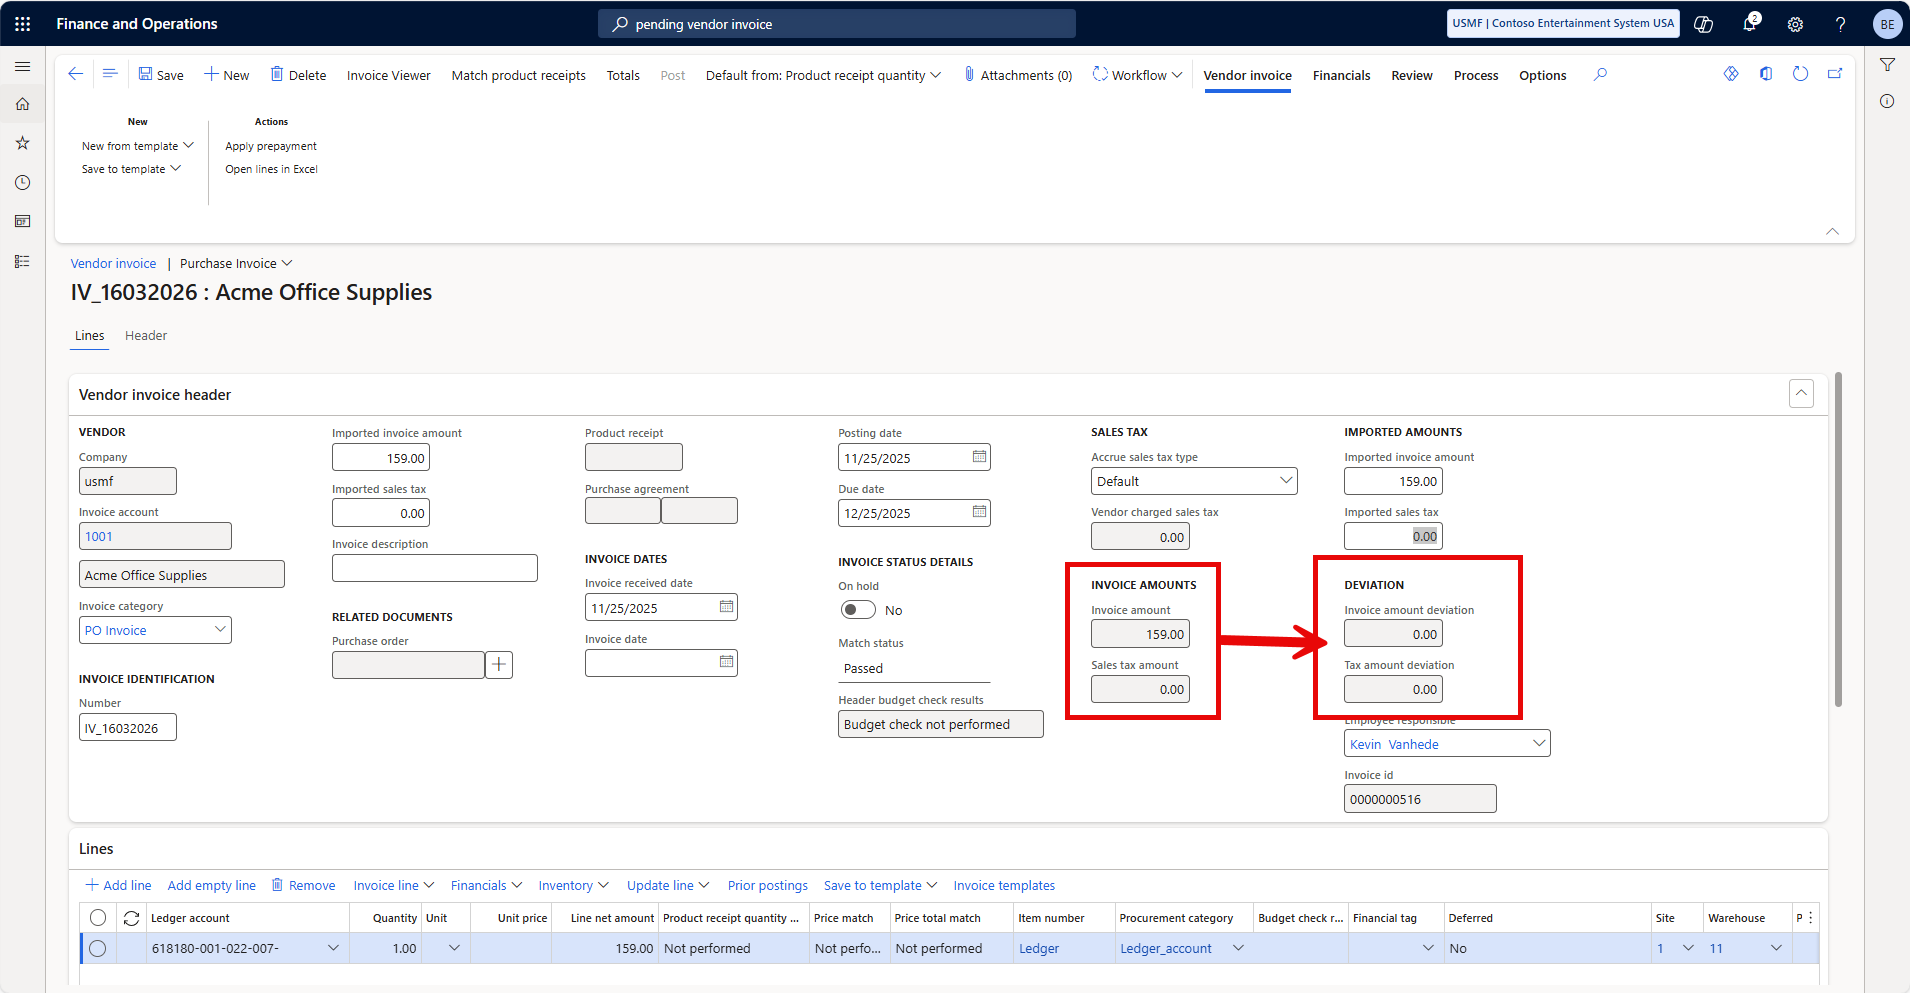Click the plus button beside Purchase order
This screenshot has height=993, width=1910.
click(499, 664)
